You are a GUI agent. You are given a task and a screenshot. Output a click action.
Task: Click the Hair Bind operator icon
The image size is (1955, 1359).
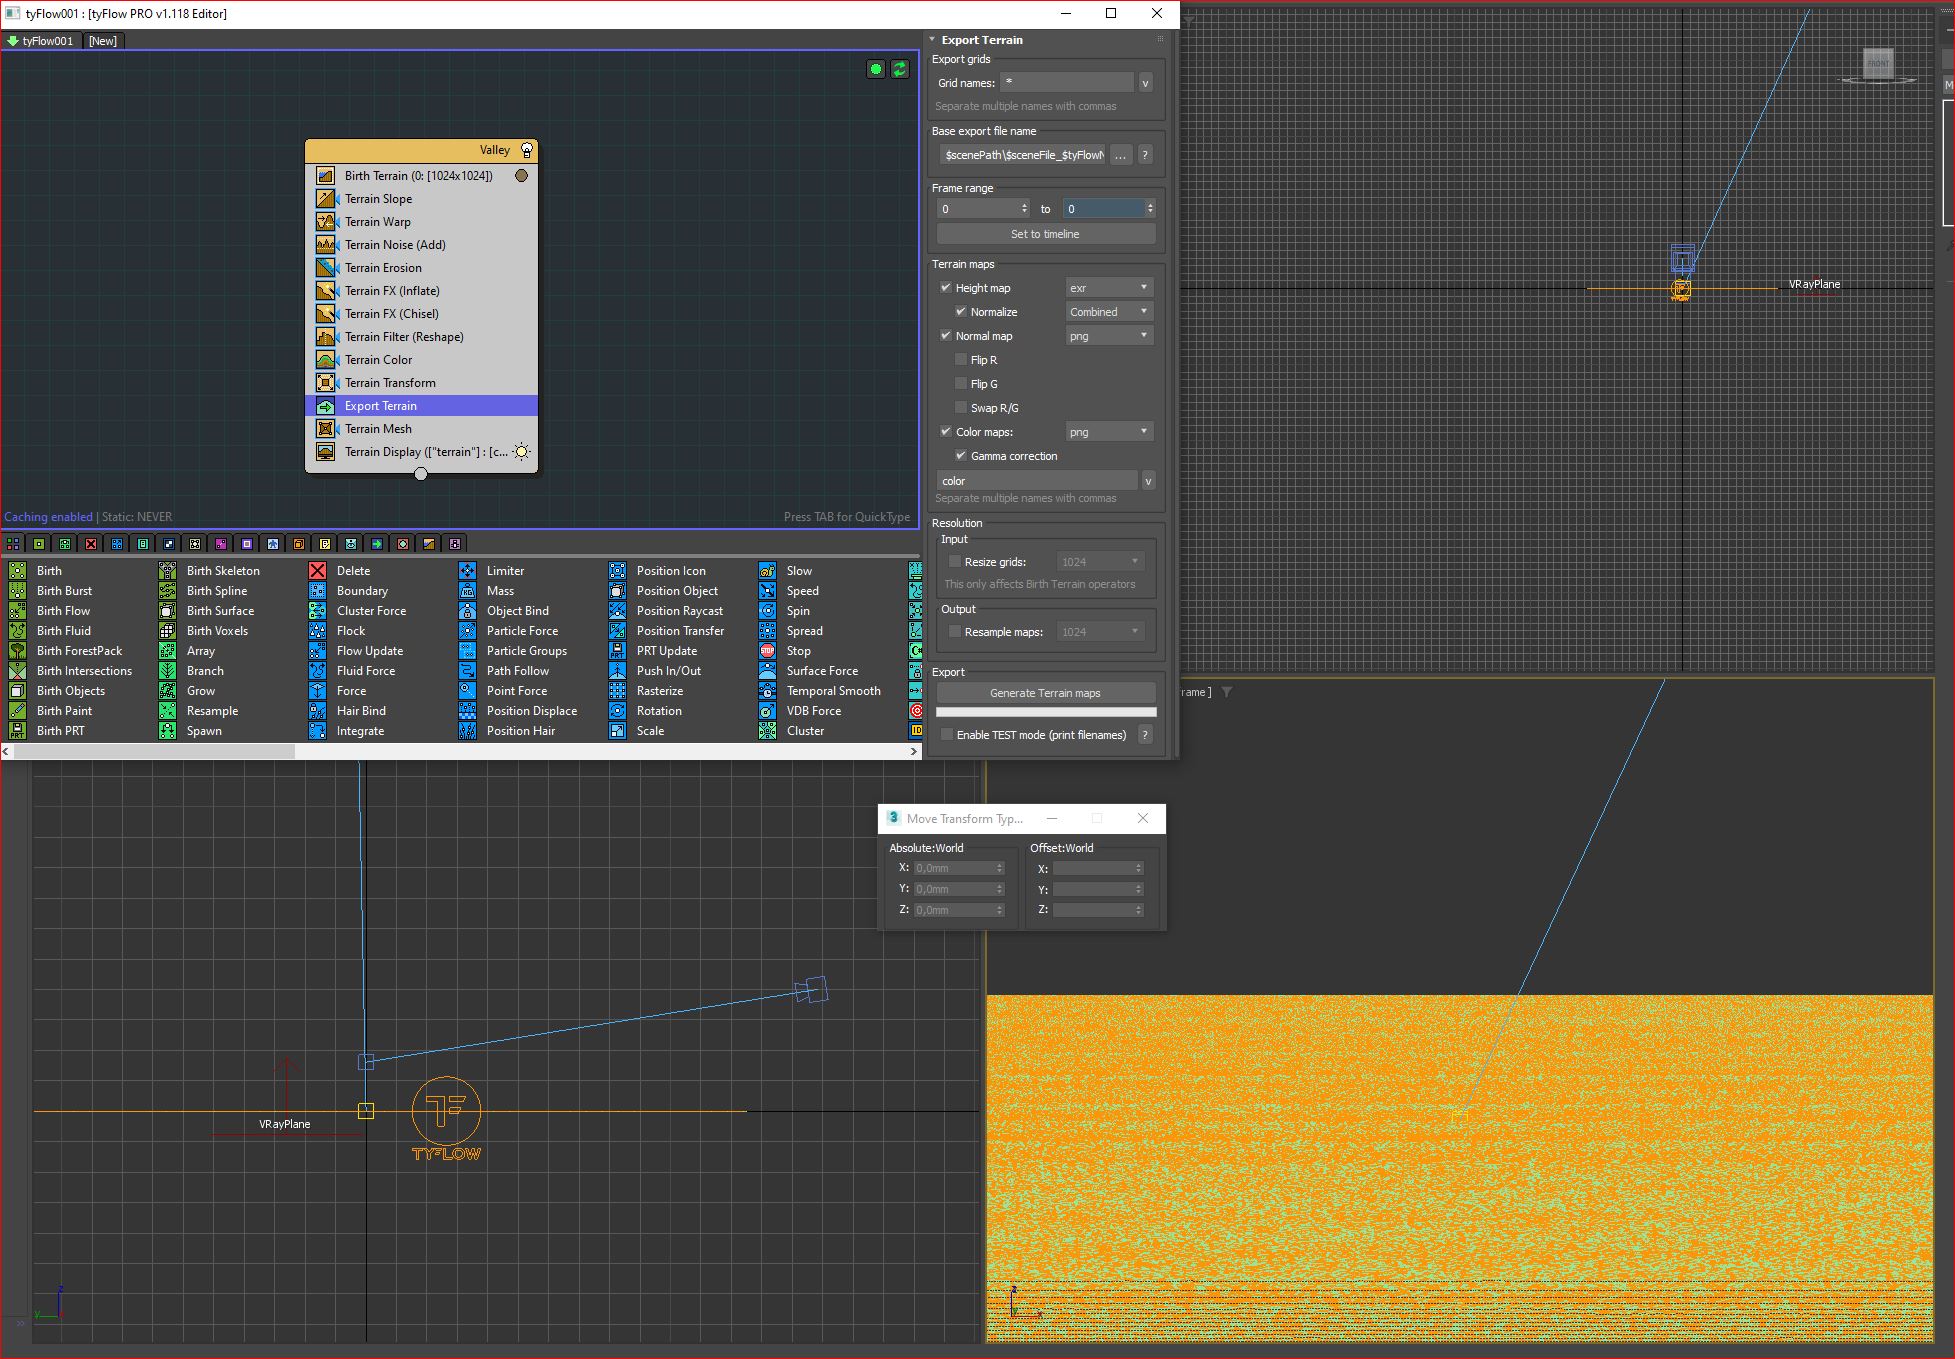tap(317, 711)
